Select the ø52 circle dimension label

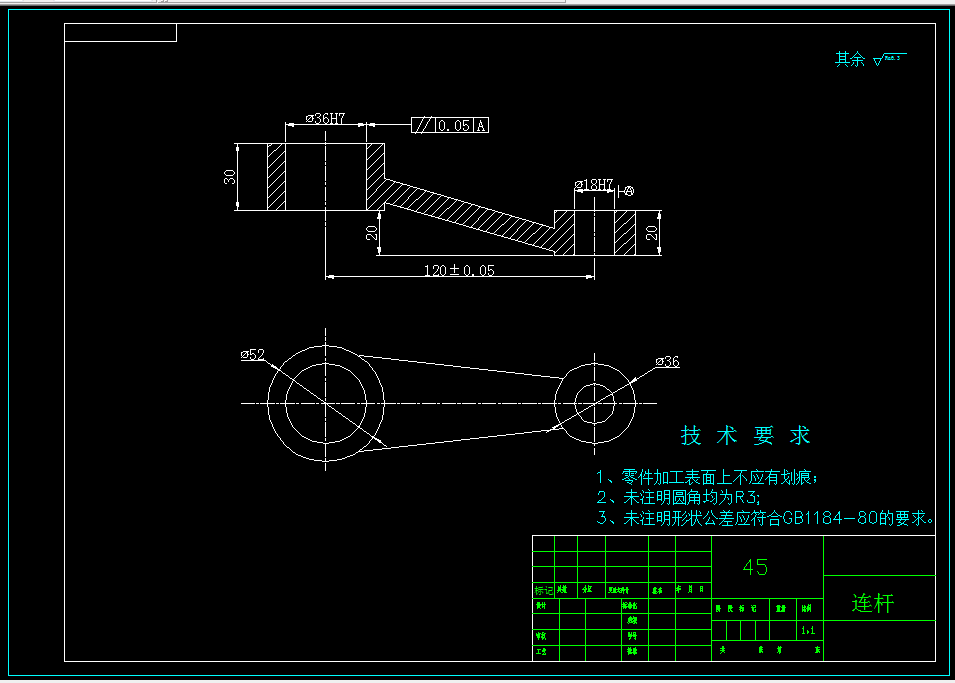252,353
